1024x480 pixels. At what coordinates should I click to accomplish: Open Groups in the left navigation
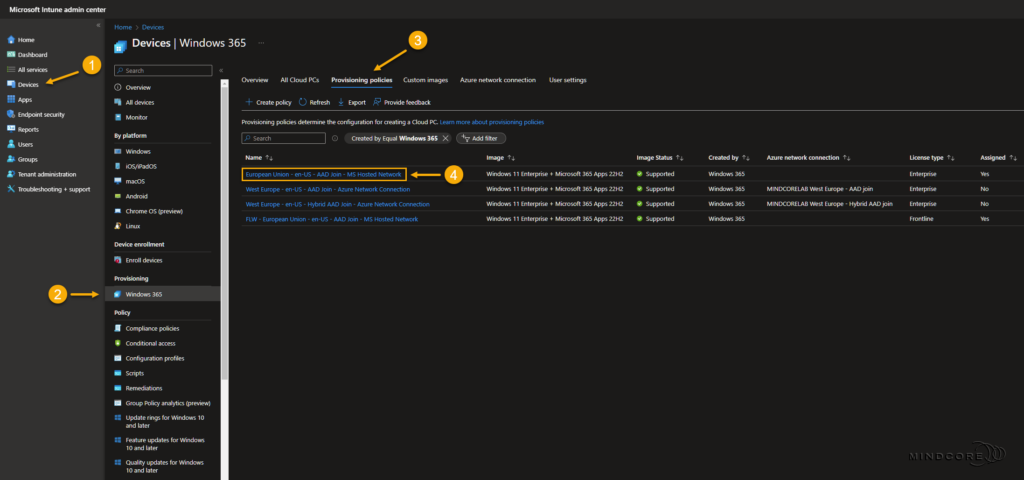pyautogui.click(x=27, y=159)
